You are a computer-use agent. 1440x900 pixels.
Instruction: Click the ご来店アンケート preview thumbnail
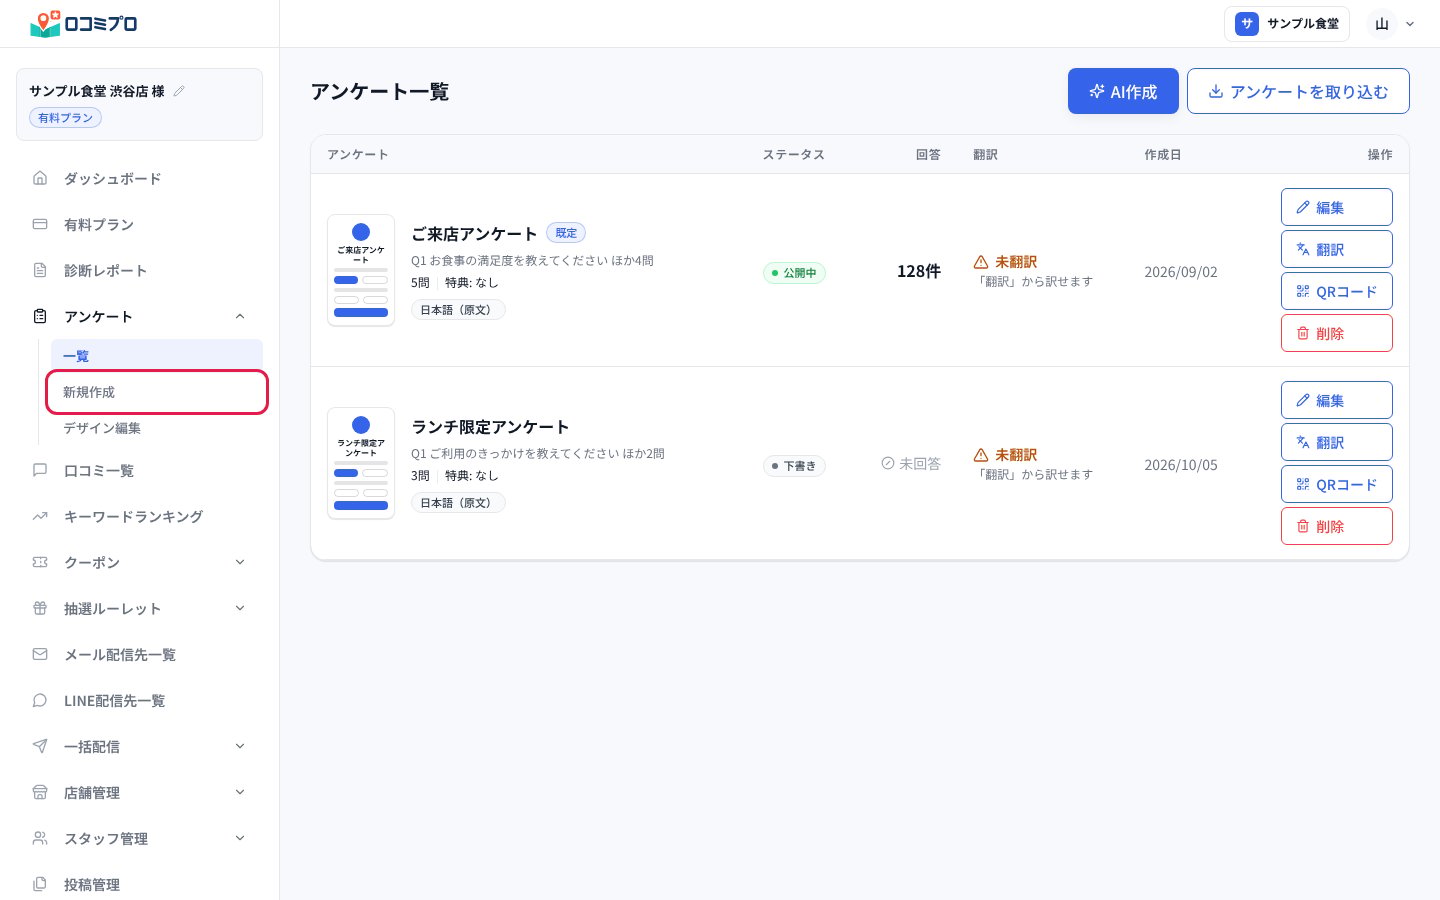361,270
